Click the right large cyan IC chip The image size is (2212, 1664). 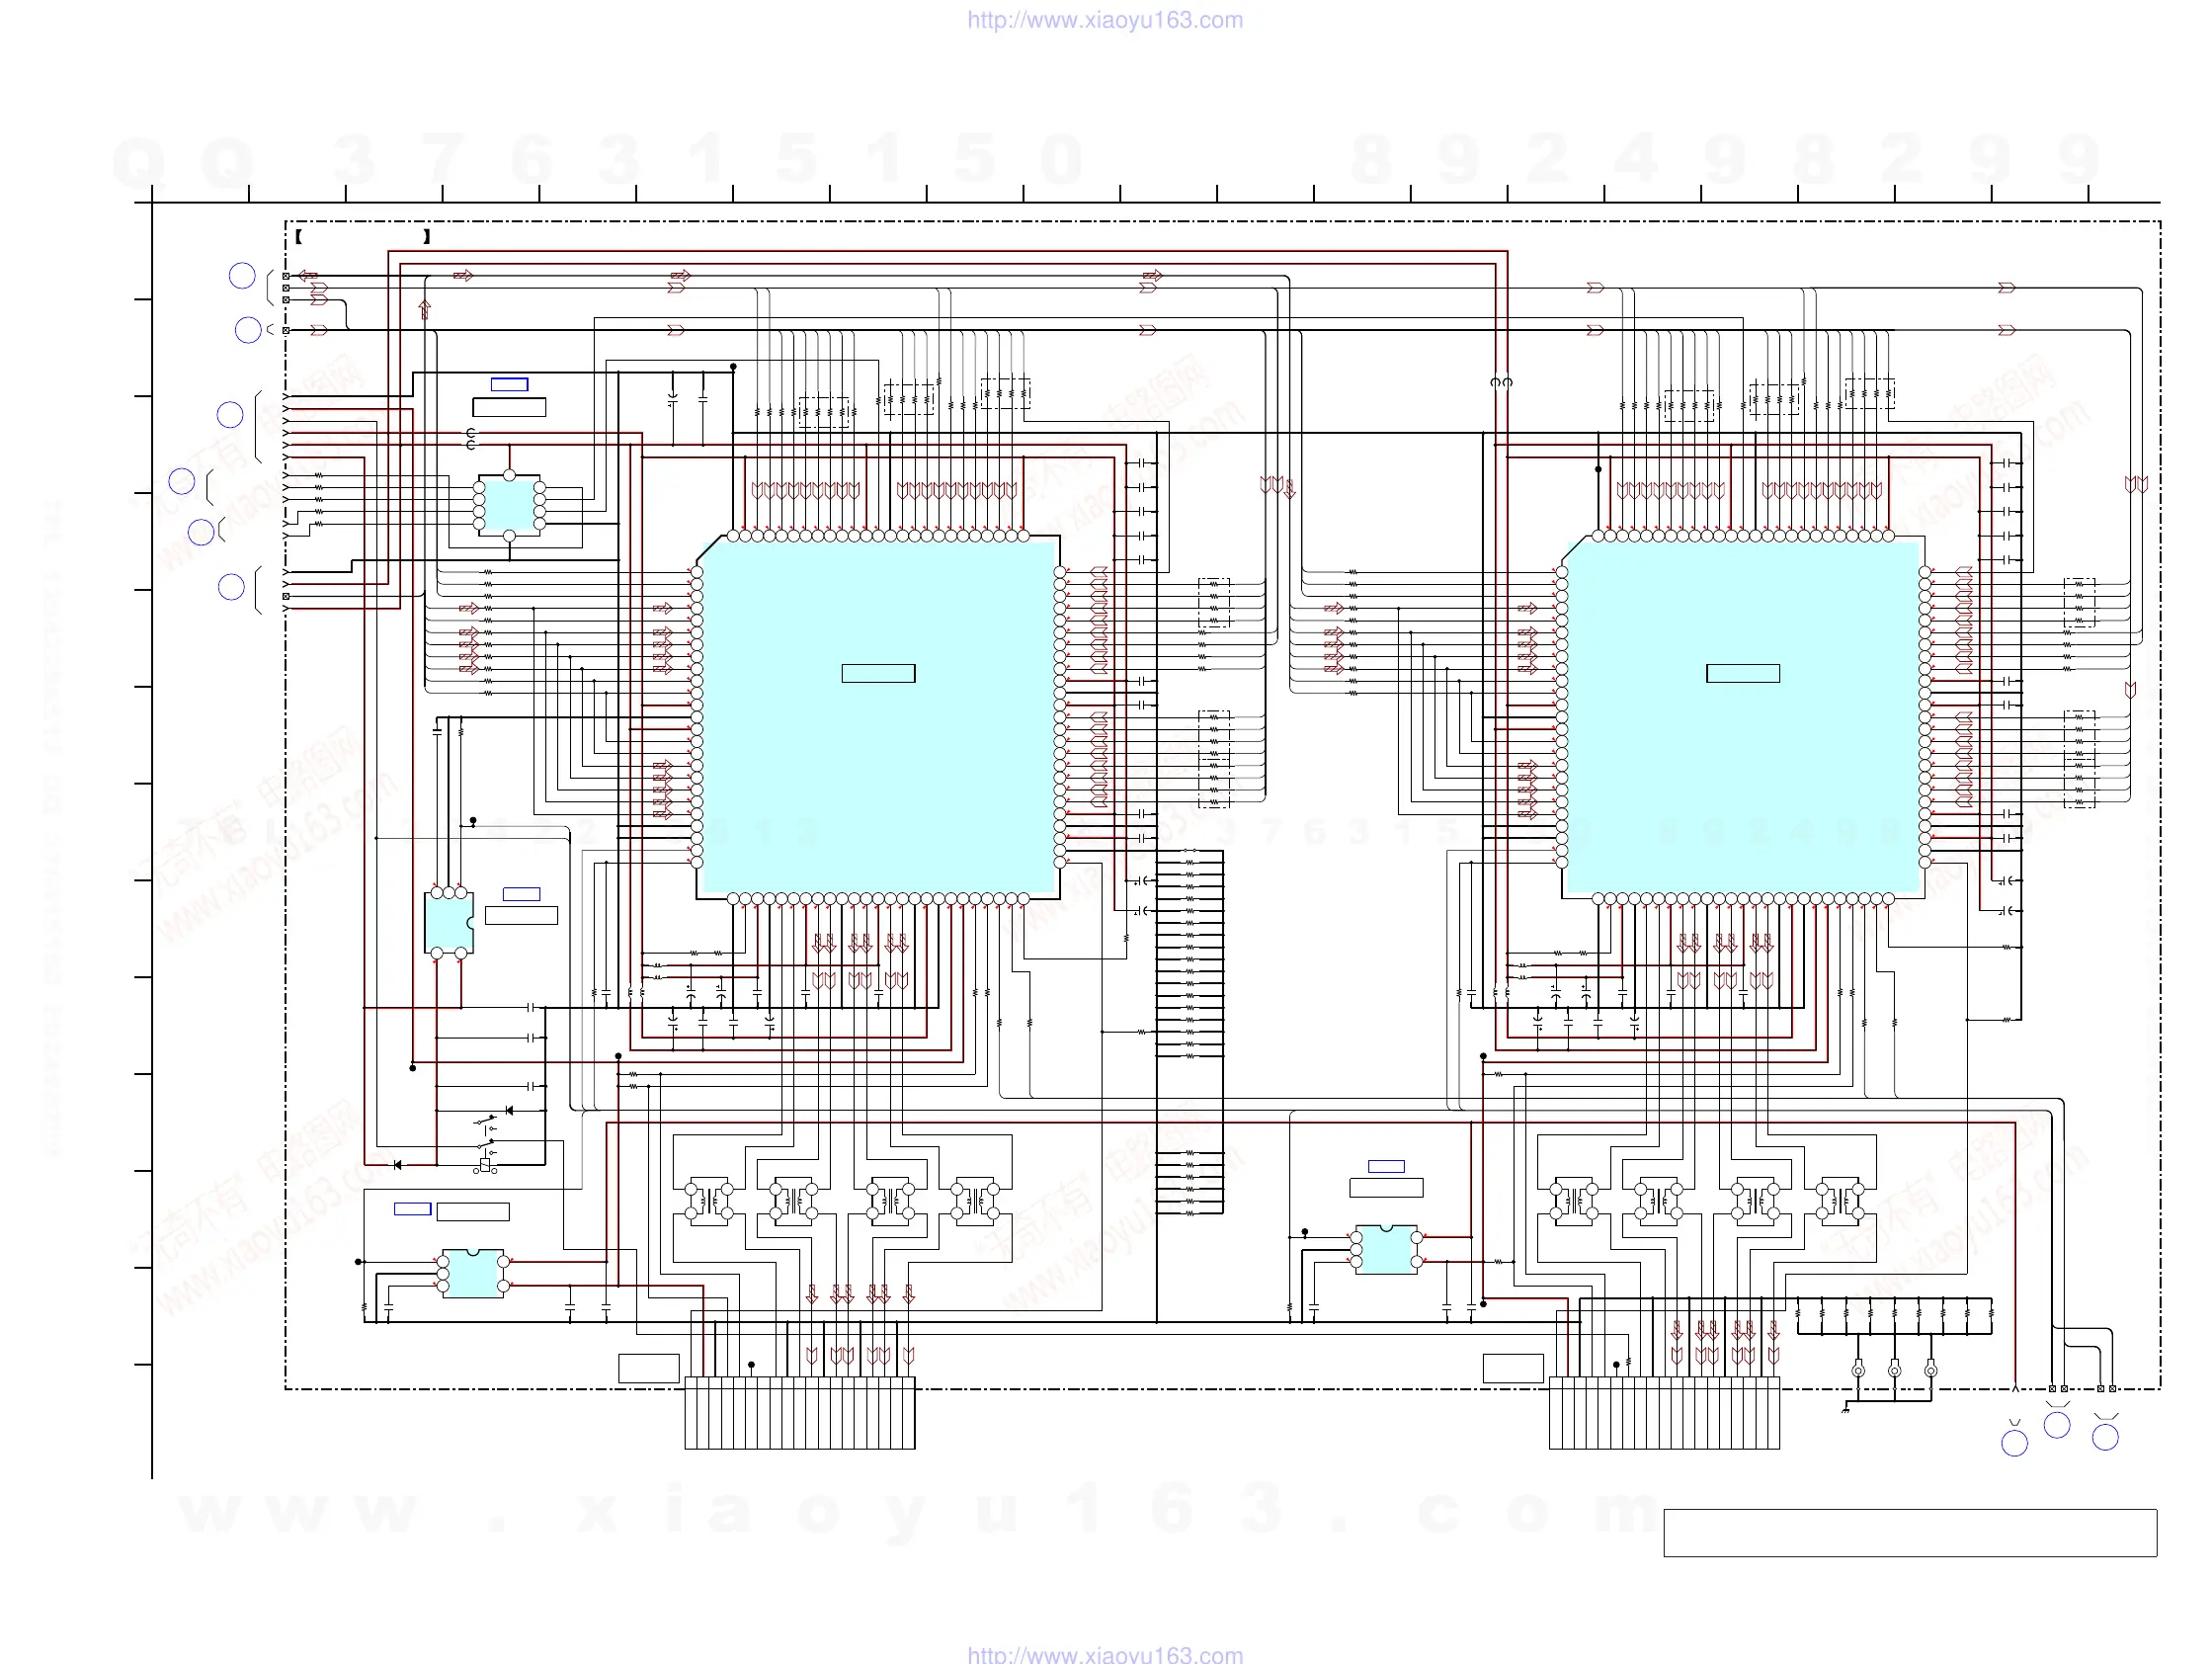1742,716
